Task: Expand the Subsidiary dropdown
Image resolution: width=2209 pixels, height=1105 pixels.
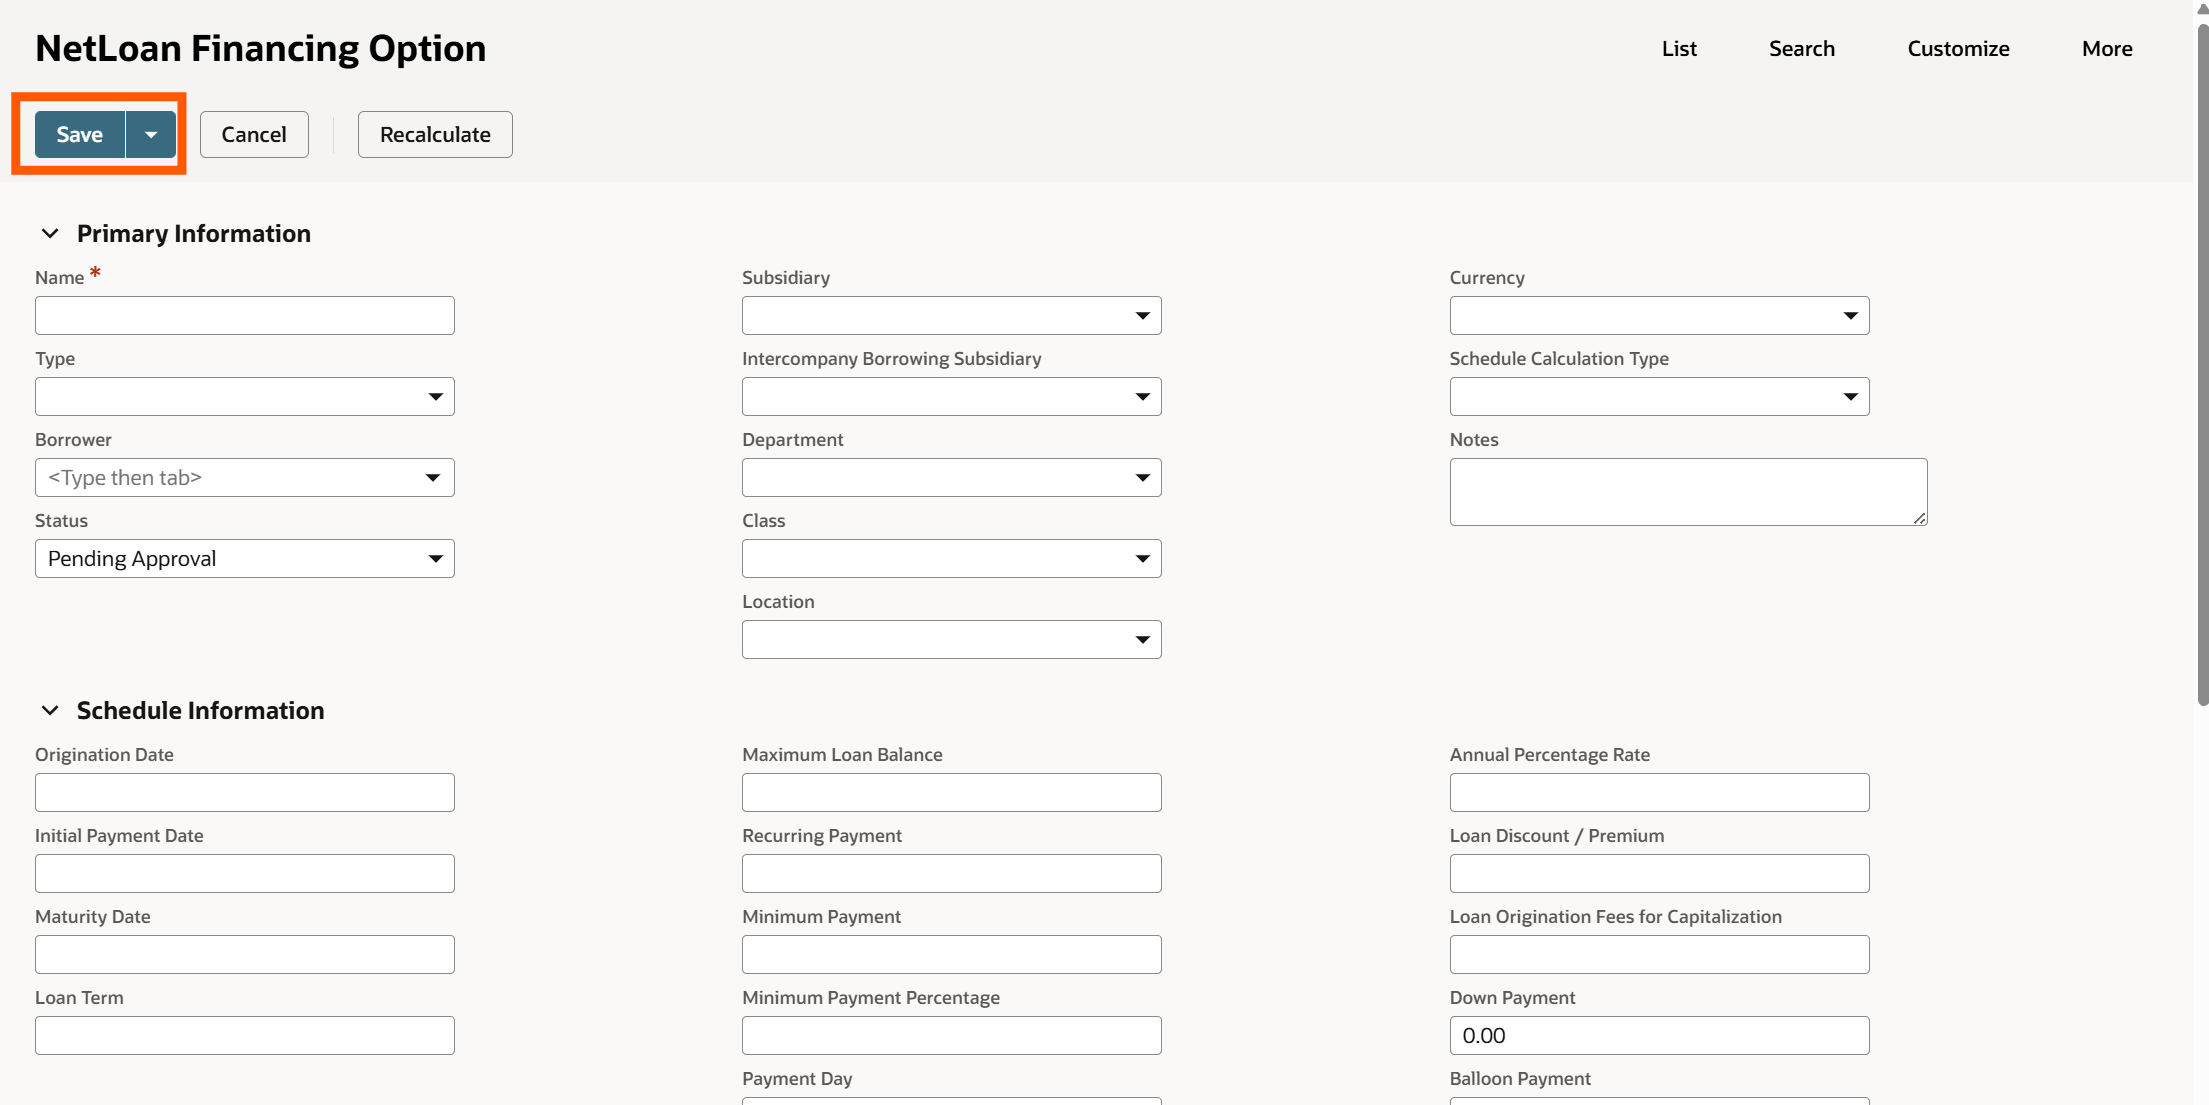Action: 1142,316
